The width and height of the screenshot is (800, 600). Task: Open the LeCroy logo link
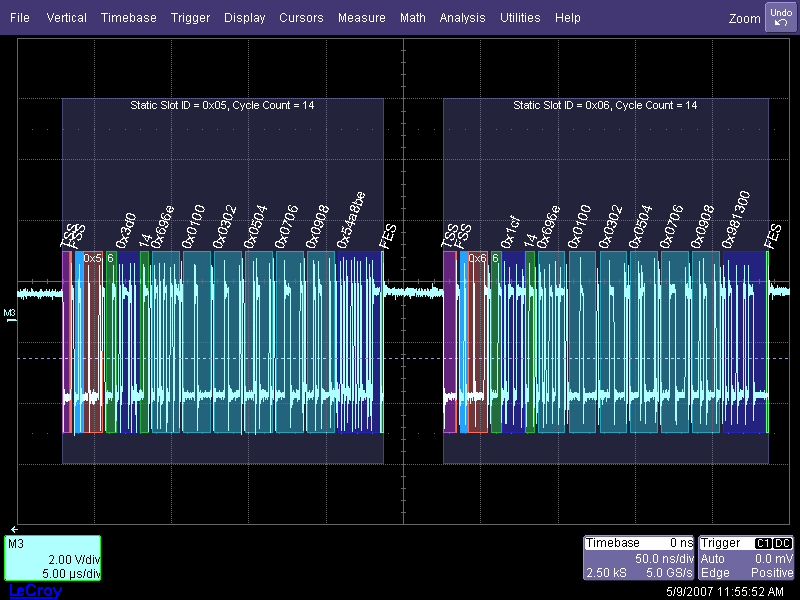[x=34, y=591]
